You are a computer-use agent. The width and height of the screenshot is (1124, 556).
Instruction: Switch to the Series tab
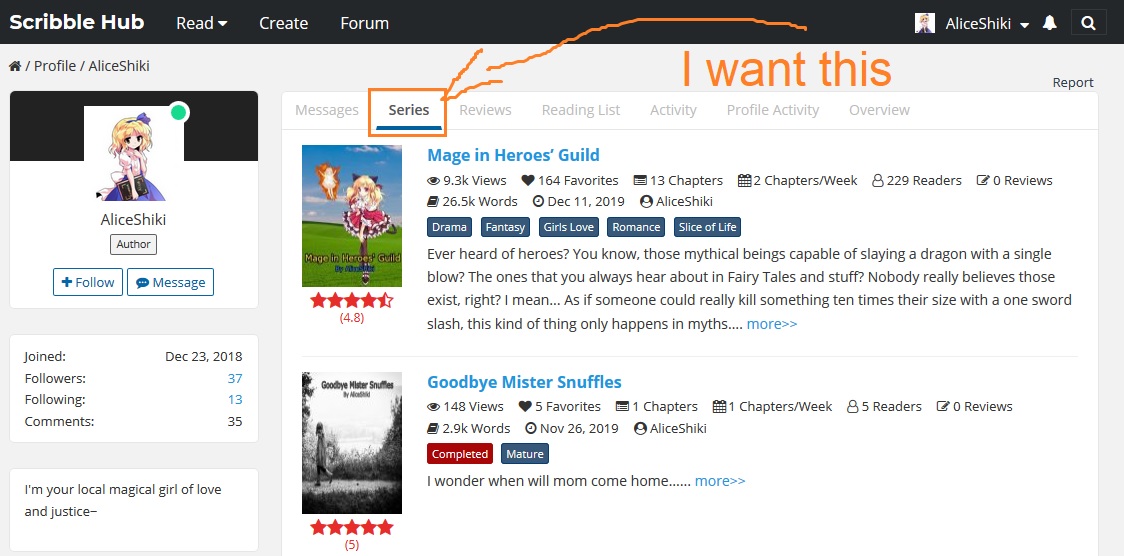pos(409,110)
